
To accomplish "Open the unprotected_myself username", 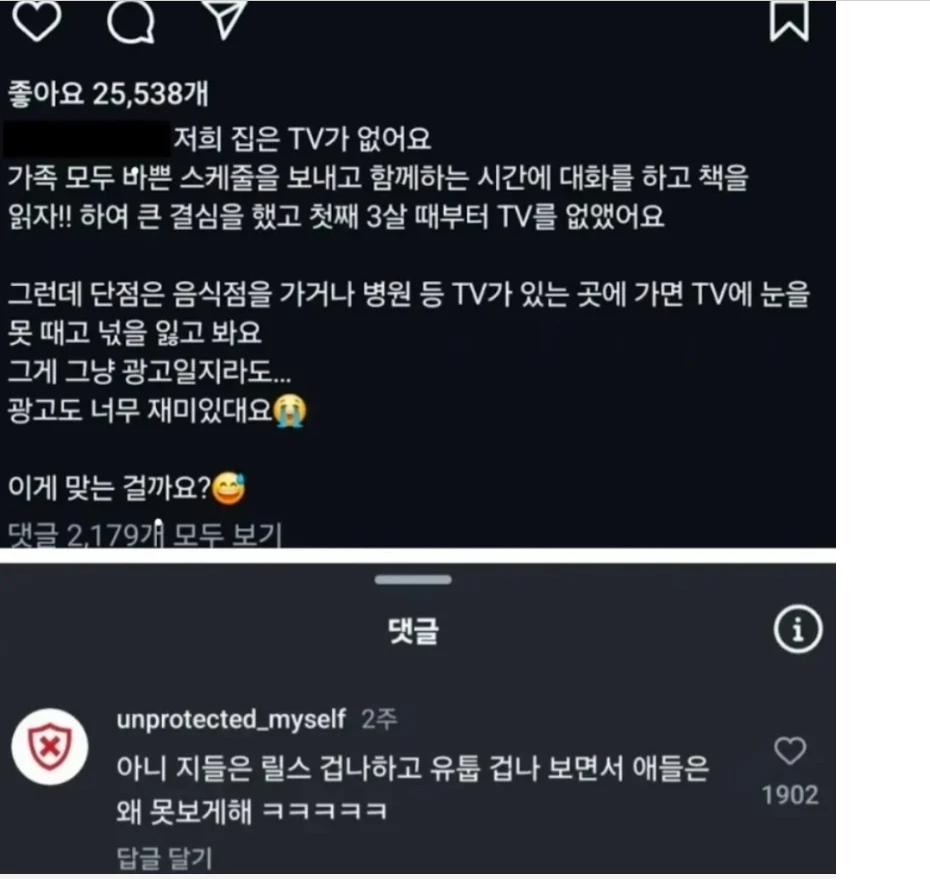I will click(x=231, y=719).
